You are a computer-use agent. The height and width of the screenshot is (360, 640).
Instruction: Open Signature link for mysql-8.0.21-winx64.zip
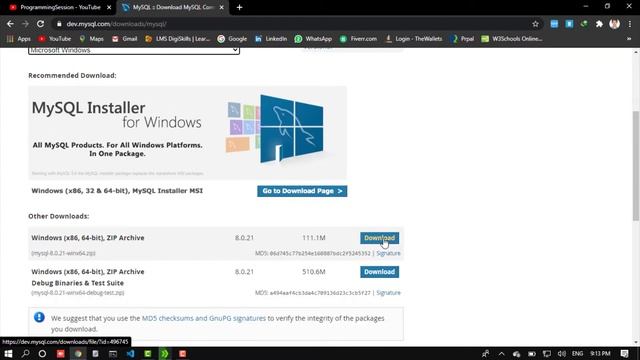388,253
